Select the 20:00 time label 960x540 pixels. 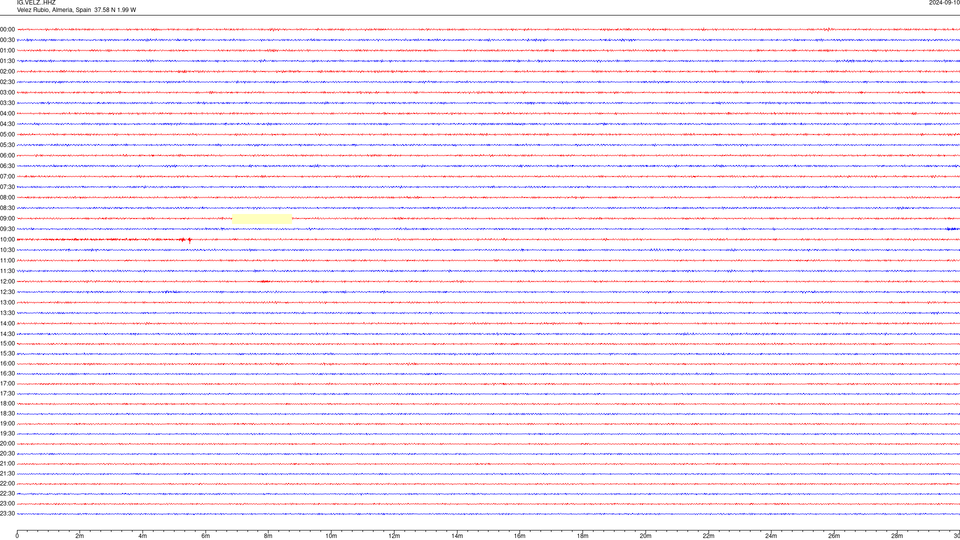pyautogui.click(x=7, y=444)
